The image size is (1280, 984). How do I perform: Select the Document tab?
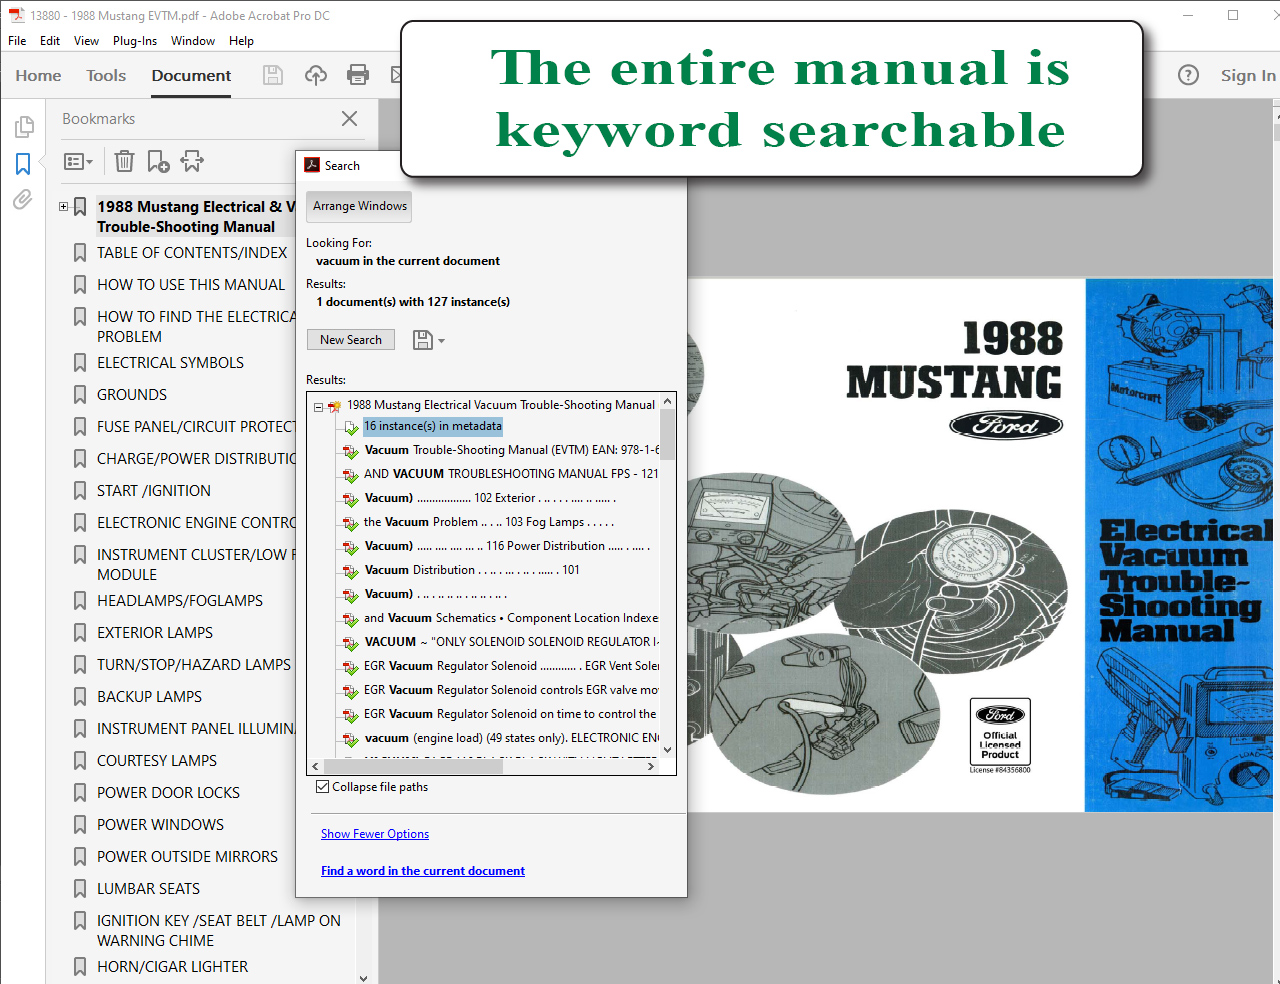click(x=191, y=76)
